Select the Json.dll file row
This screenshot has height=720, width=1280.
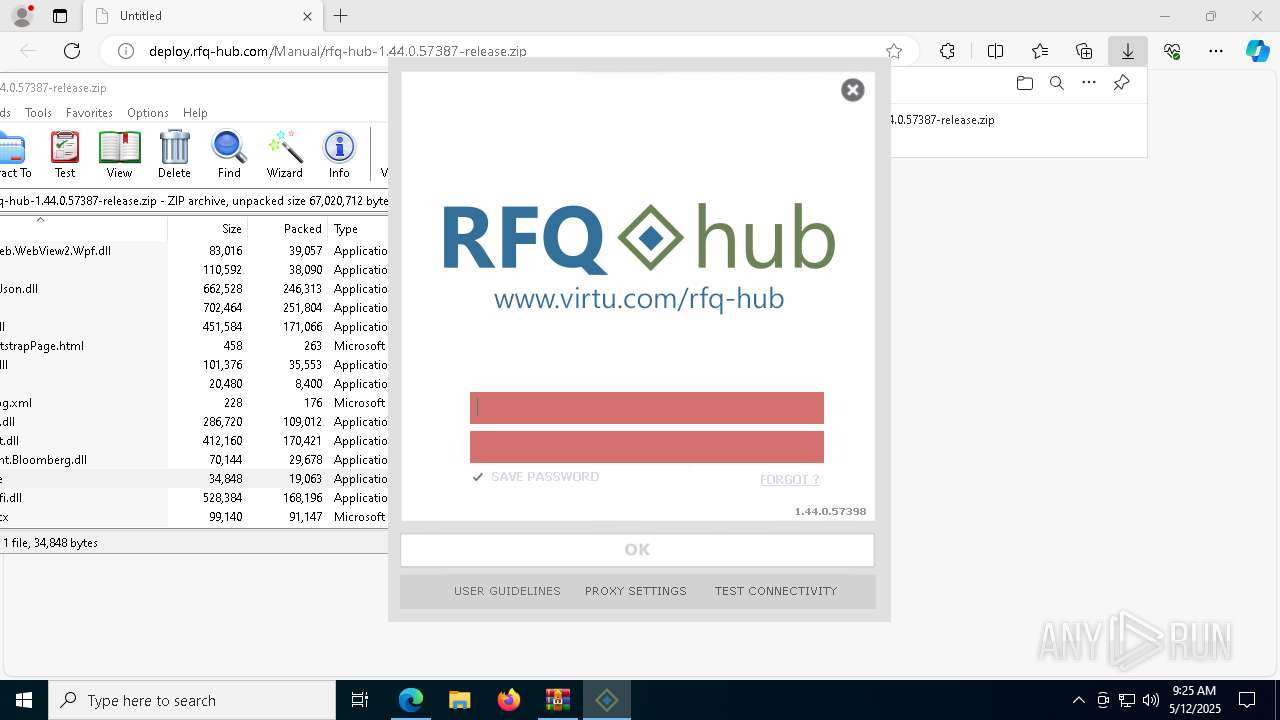click(x=194, y=289)
